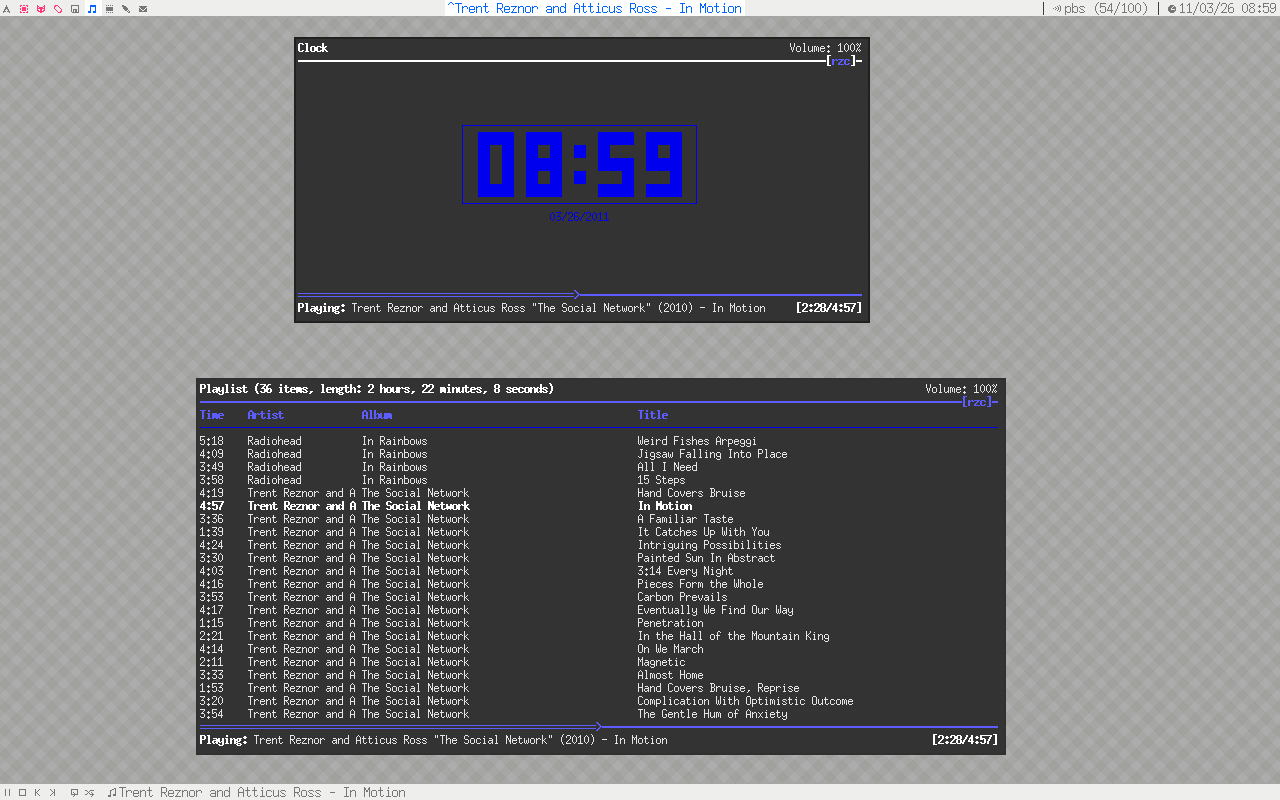Click the Playlist header with item count

tap(376, 389)
